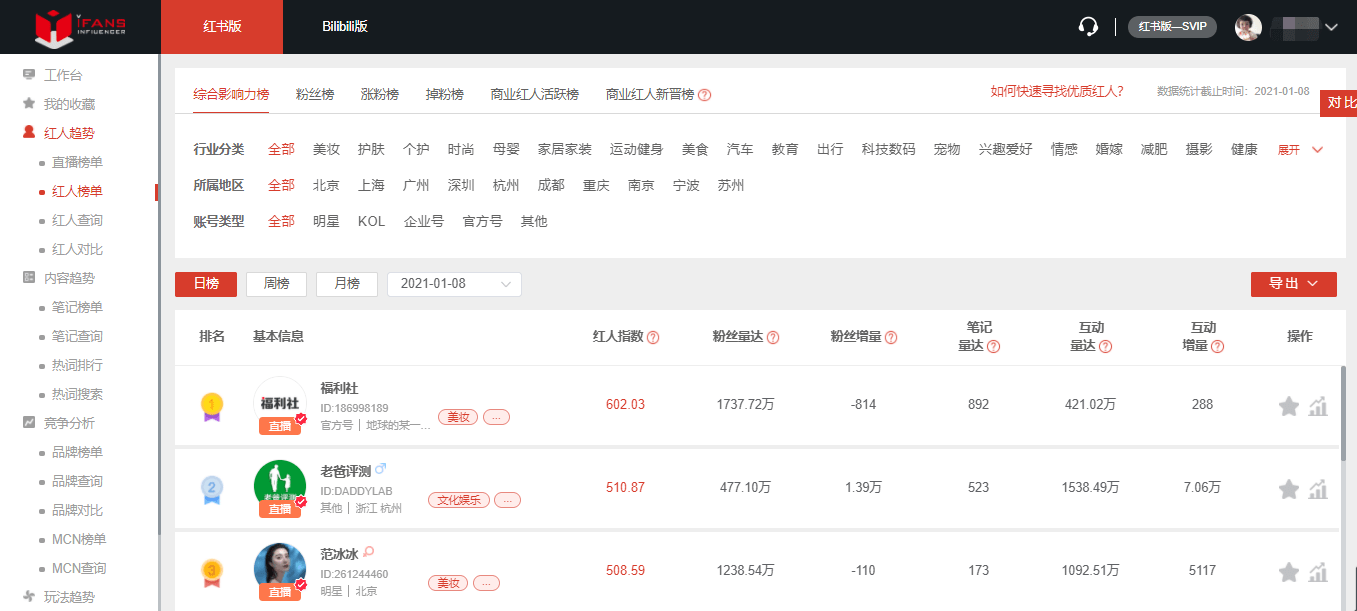Click the customer service headset icon
1357x611 pixels.
(x=1089, y=27)
